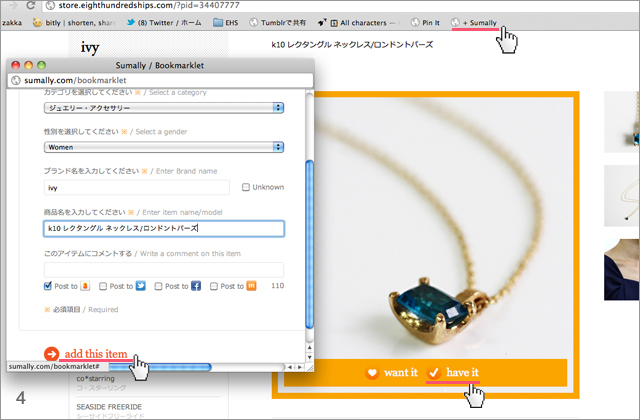Enable 'Post to' Twitter checkbox

102,286
